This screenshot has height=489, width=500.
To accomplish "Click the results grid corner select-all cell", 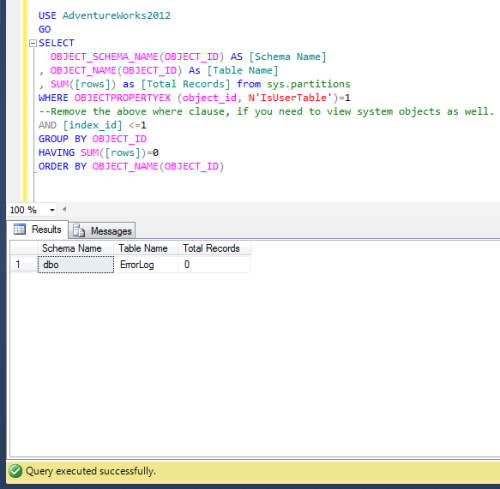I will coord(23,248).
